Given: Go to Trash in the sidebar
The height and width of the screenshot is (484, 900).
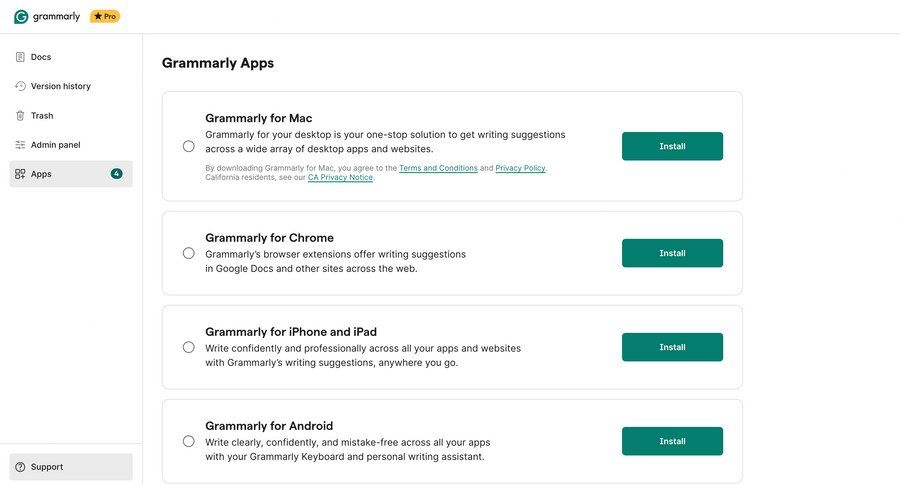Looking at the screenshot, I should point(71,115).
